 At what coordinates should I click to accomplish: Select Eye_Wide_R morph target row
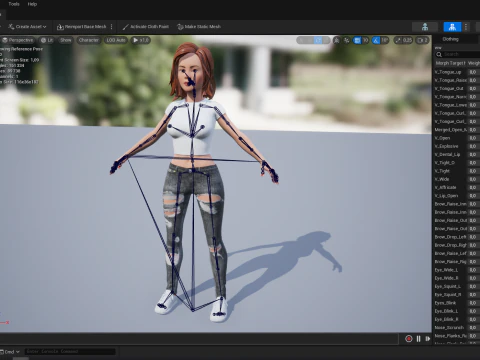coord(457,278)
